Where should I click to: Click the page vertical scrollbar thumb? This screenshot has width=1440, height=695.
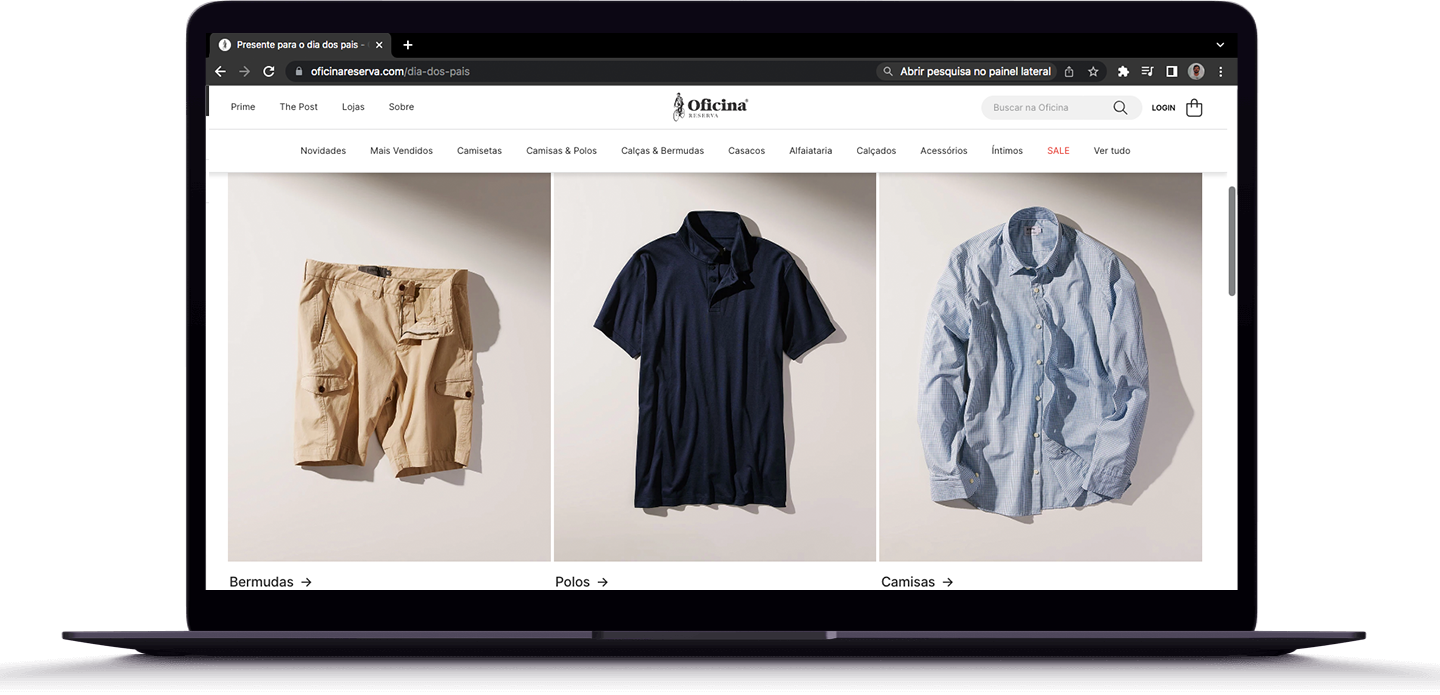[1232, 241]
